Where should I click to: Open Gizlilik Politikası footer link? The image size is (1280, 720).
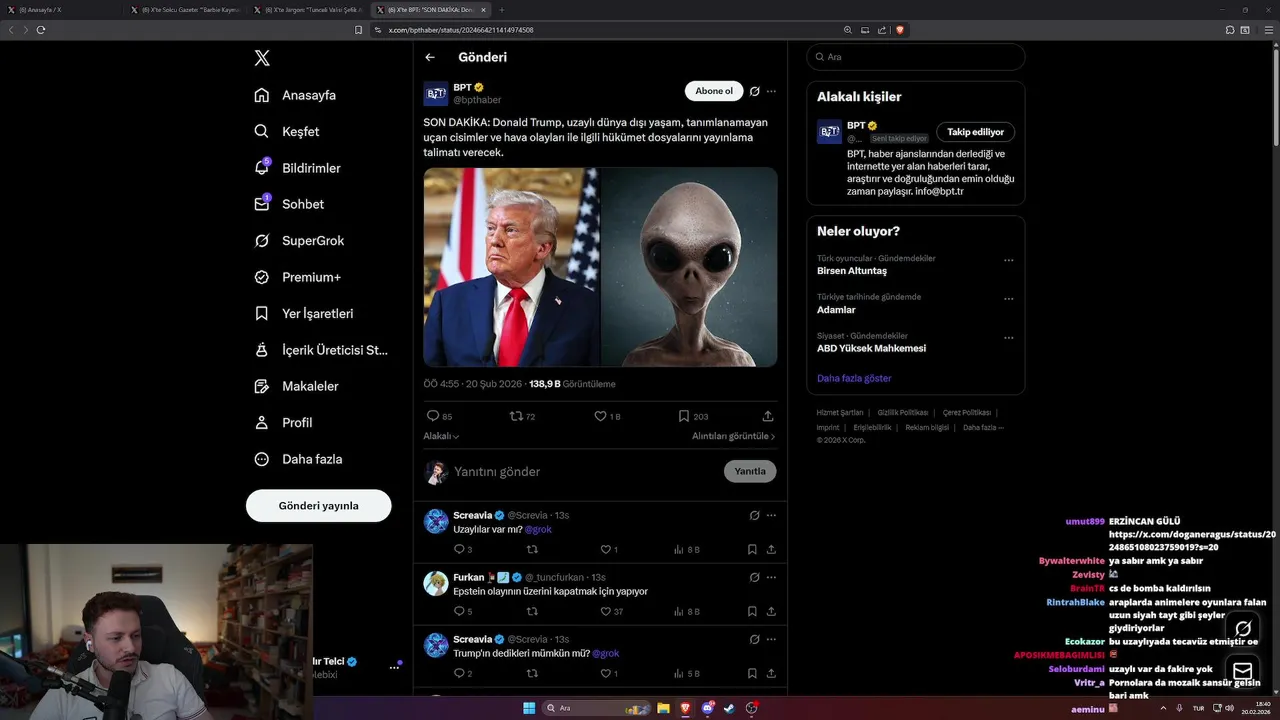903,412
